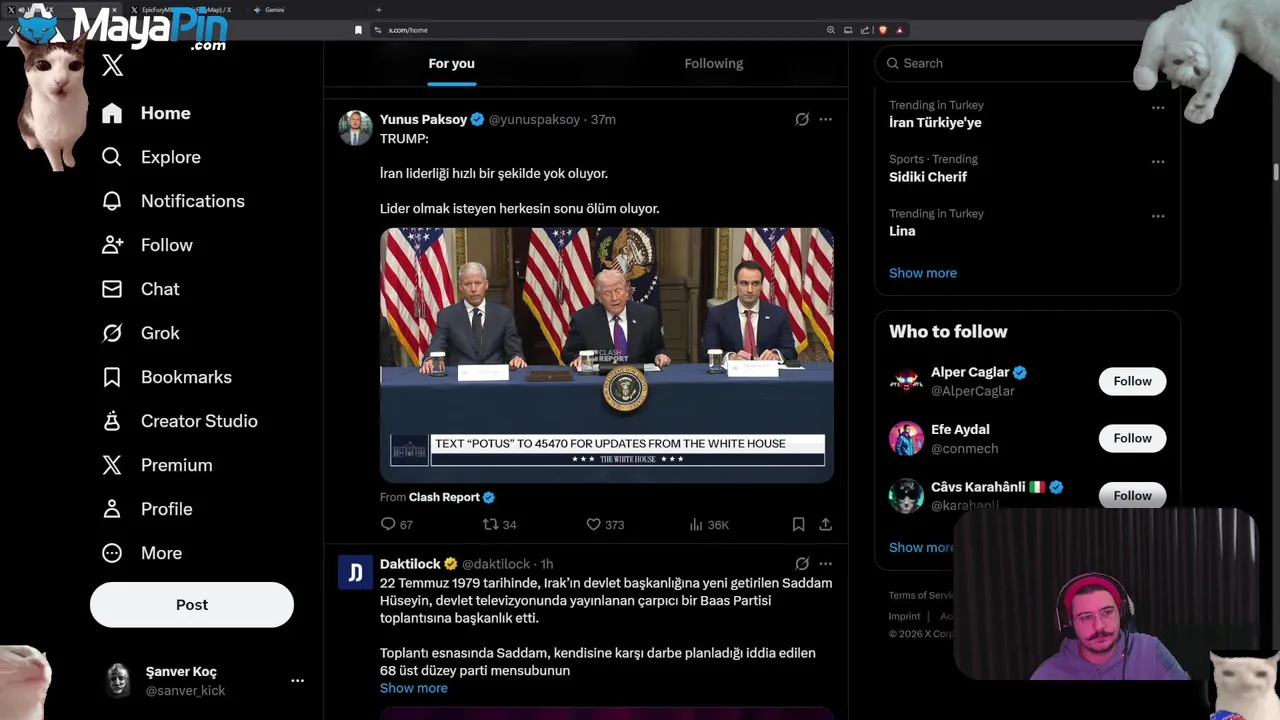Open the Sidiki Cherif trending topic

click(928, 176)
